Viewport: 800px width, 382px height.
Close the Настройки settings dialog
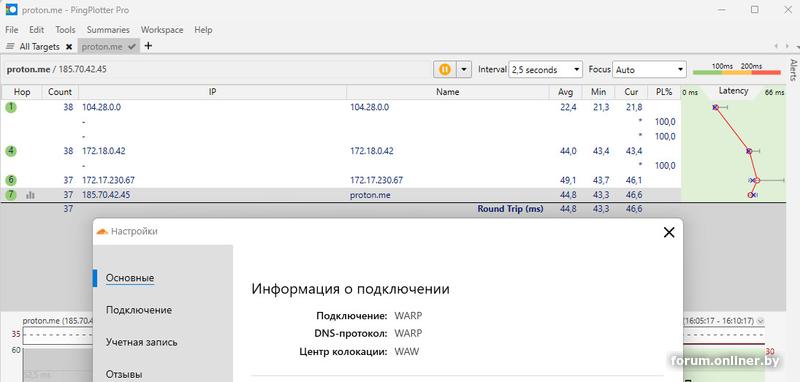pos(668,233)
